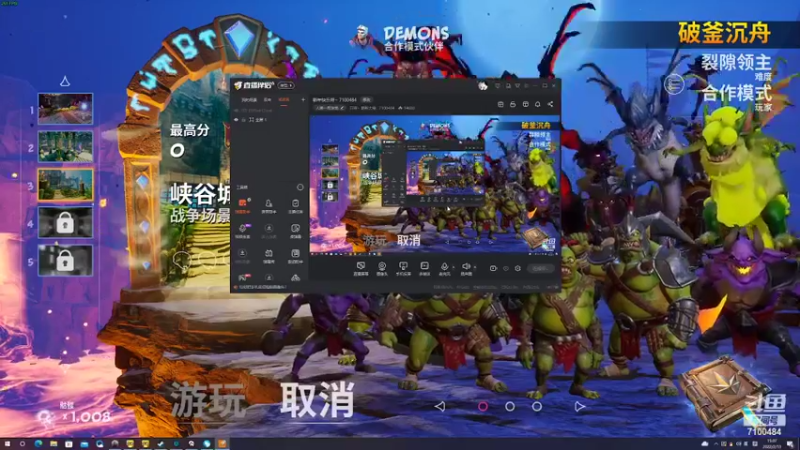Screen dimensions: 800x450
Task: Open the user avatar in app title bar
Action: [x=483, y=86]
